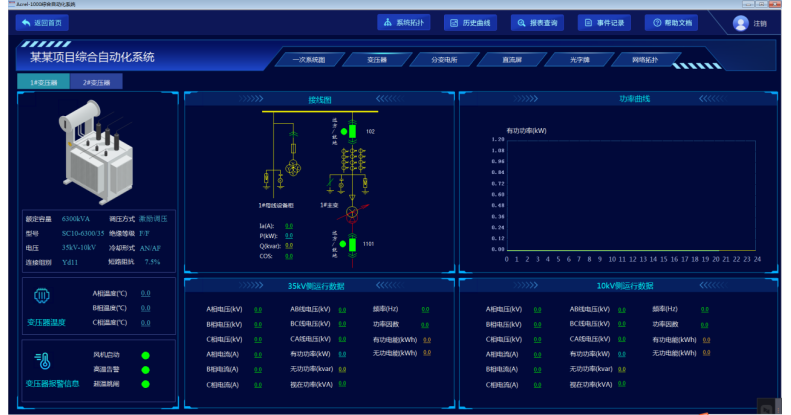Switch to 分变电所 tab
This screenshot has height=415, width=791.
444,60
